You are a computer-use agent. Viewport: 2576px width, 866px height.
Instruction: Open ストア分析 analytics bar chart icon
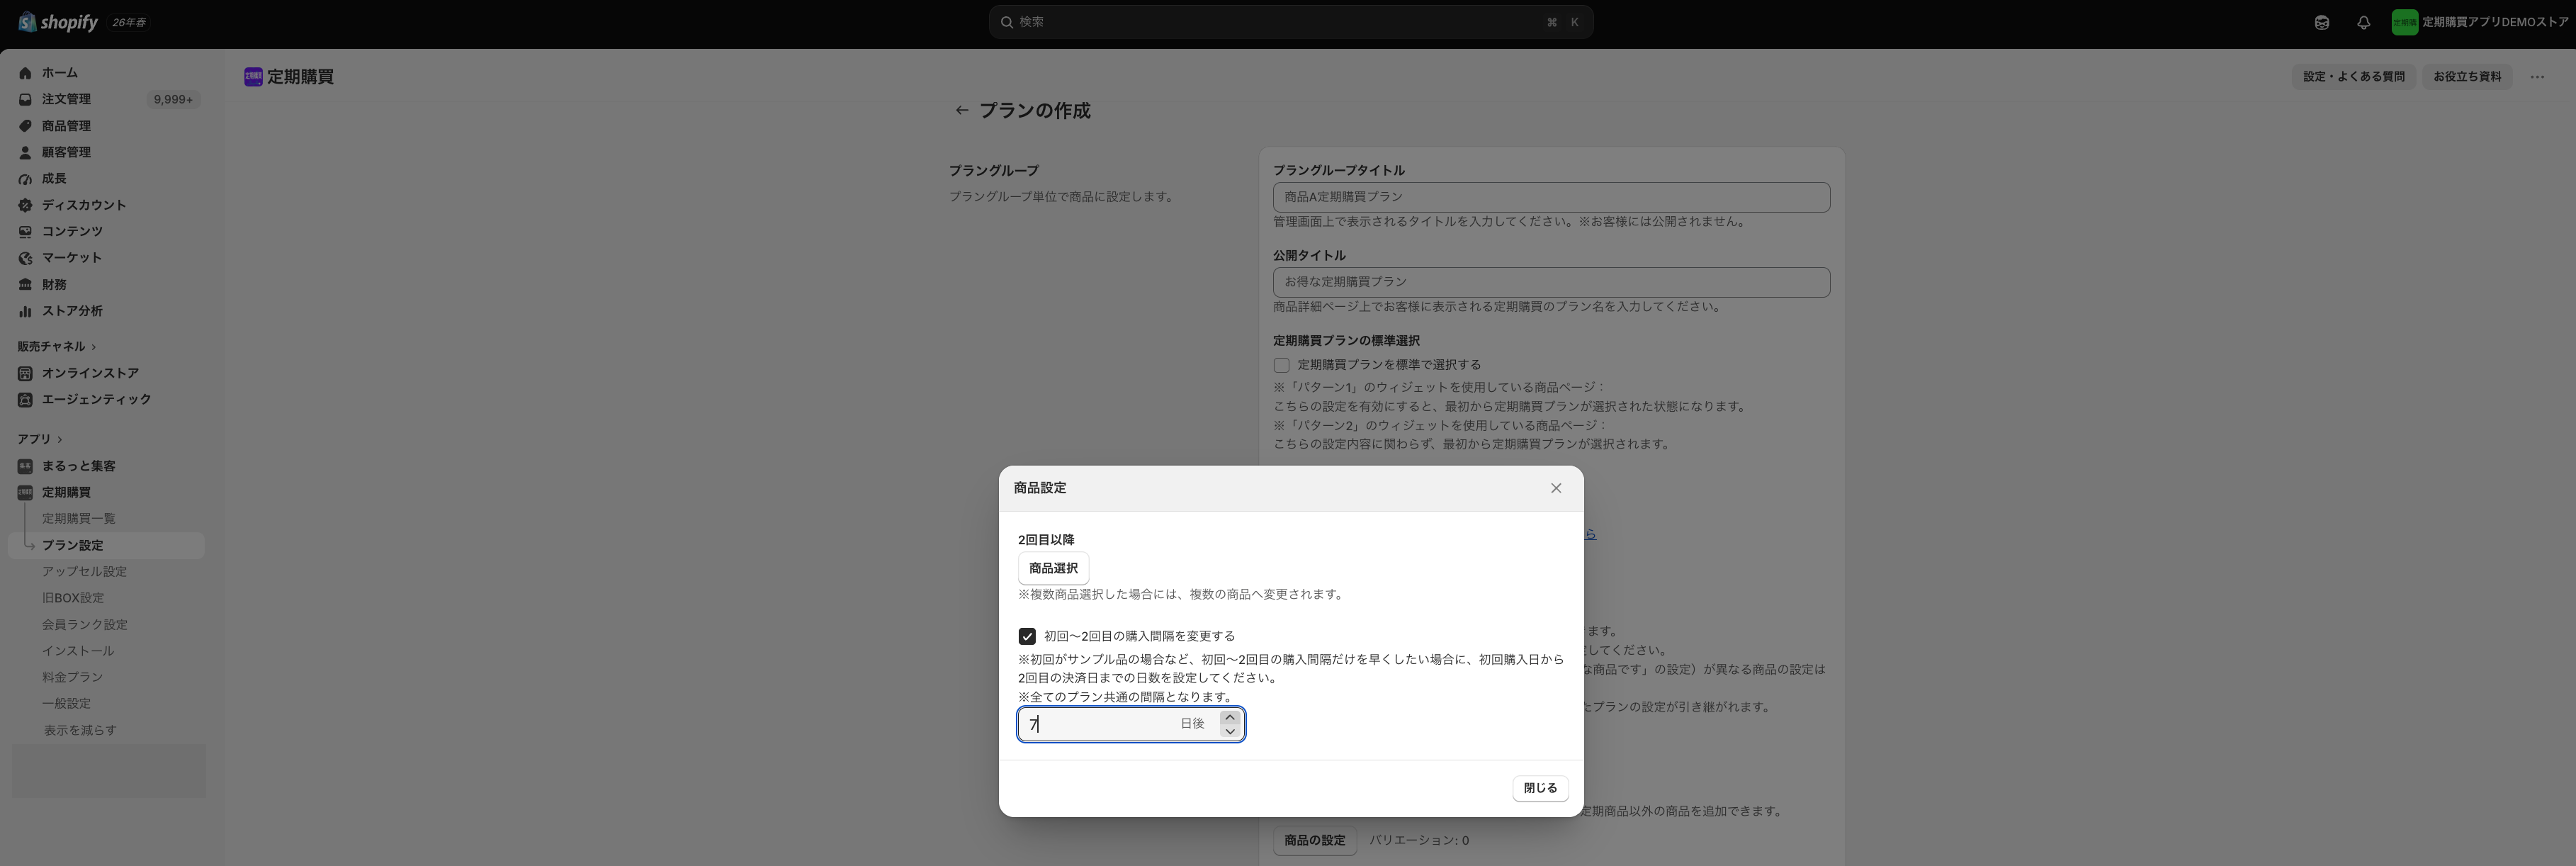25,311
